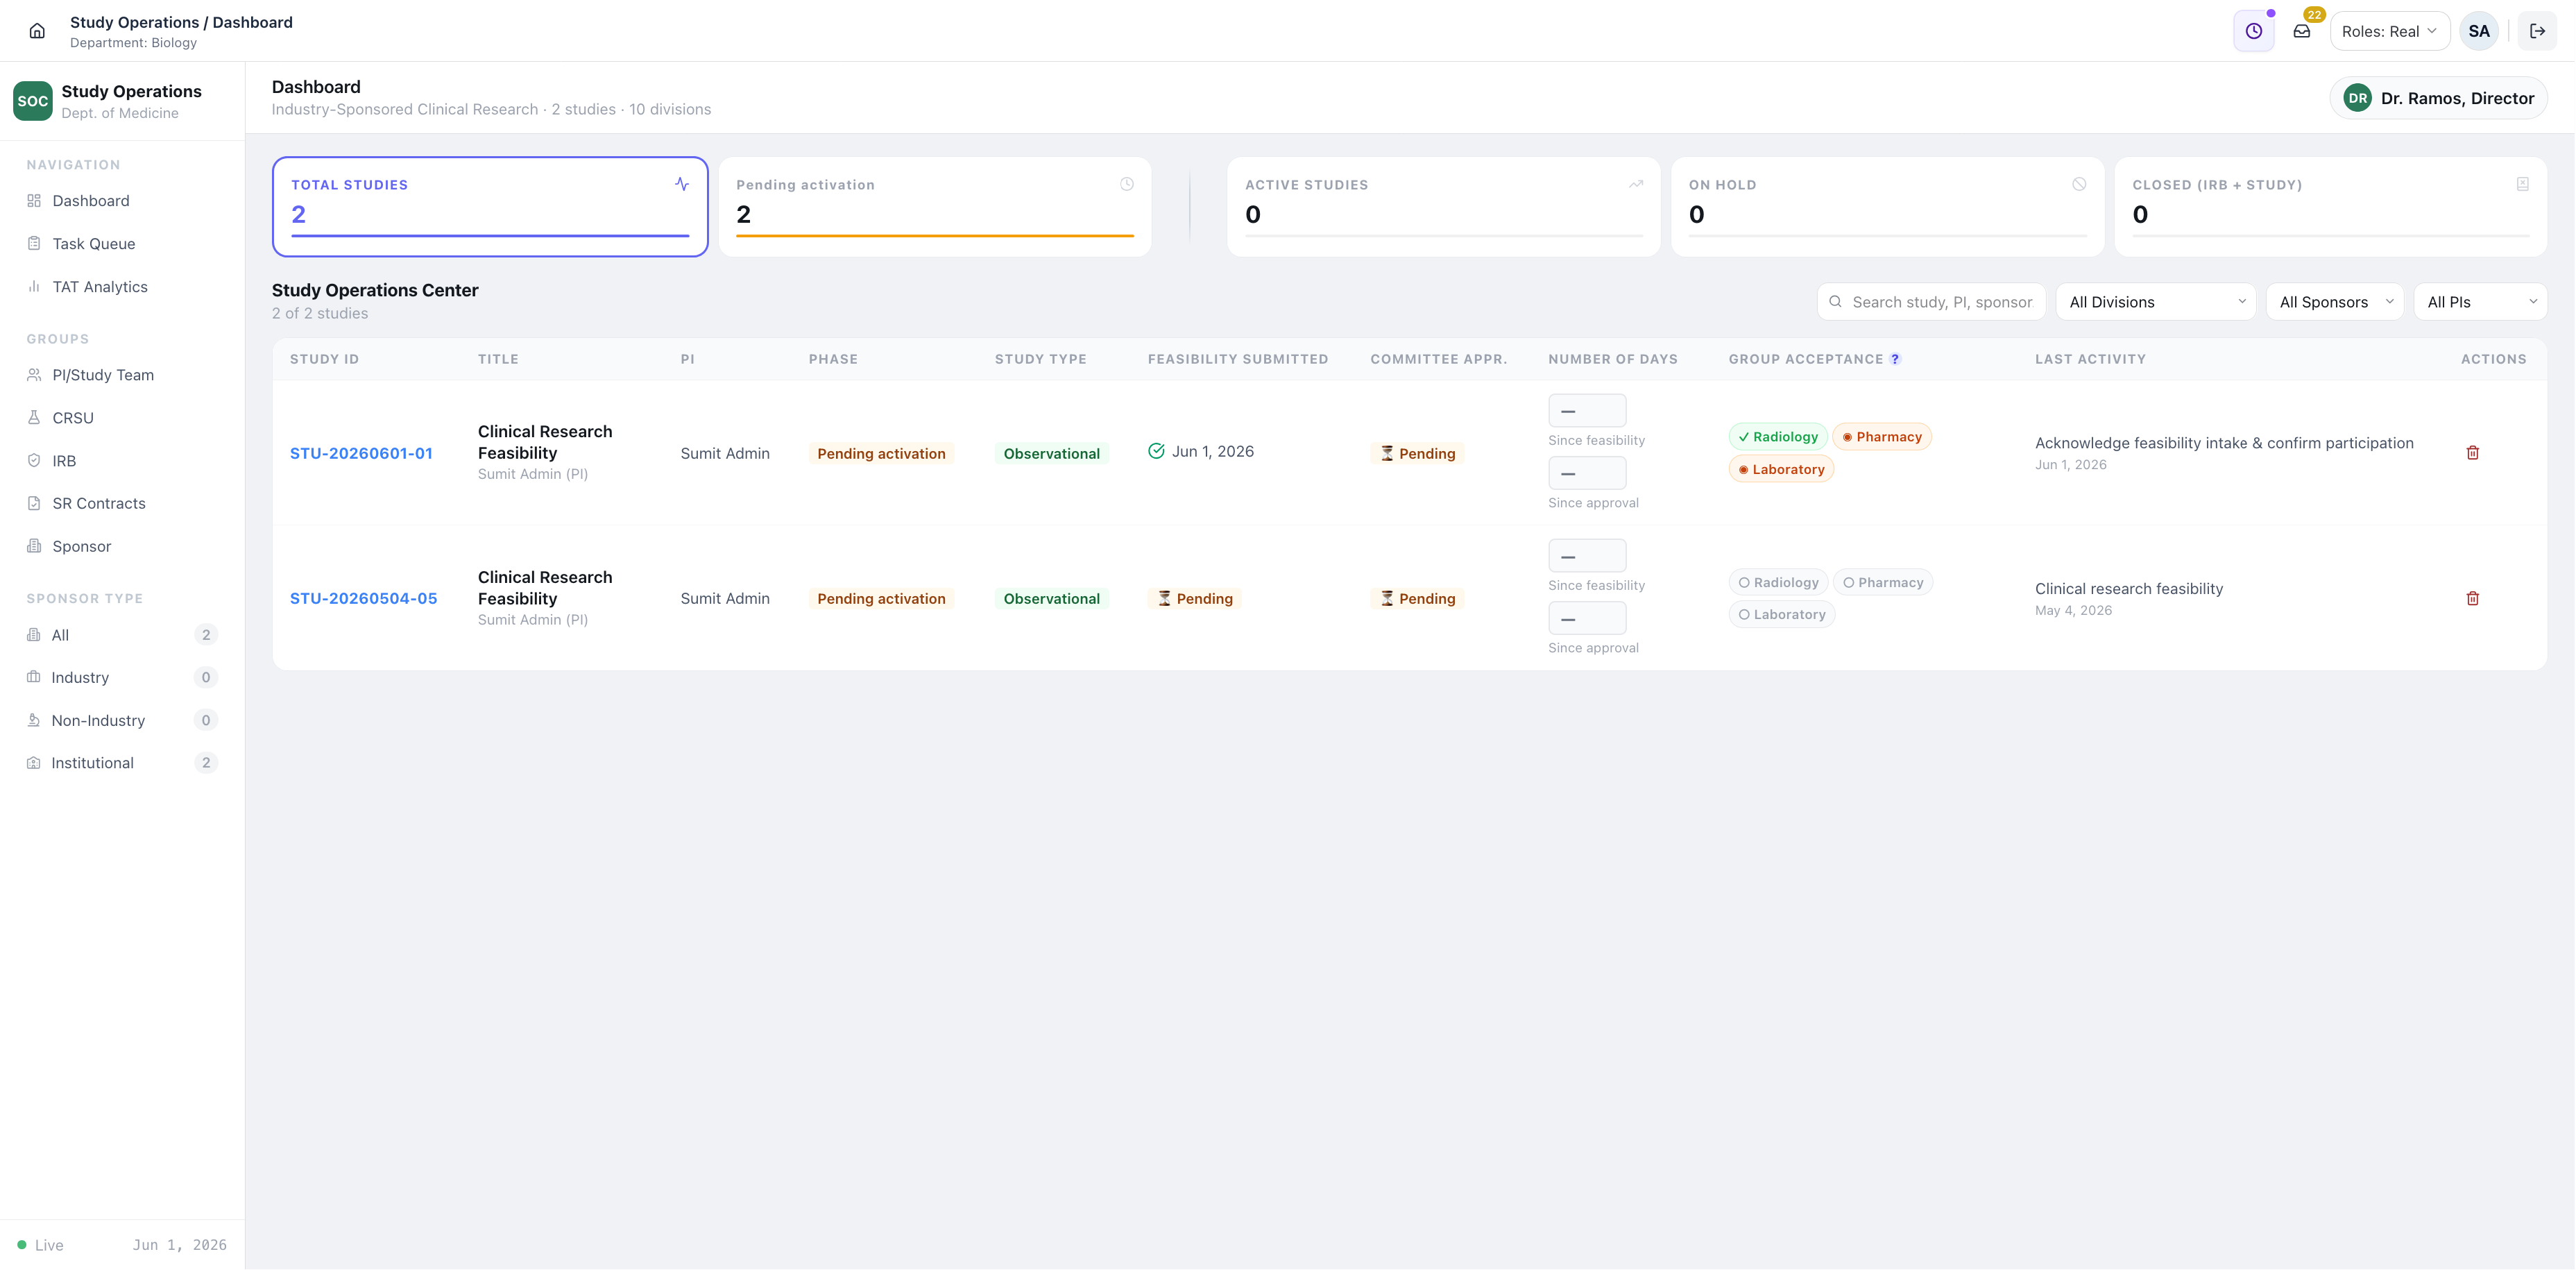The image size is (2576, 1270).
Task: Open the inbox with 22 notifications
Action: 2301,31
